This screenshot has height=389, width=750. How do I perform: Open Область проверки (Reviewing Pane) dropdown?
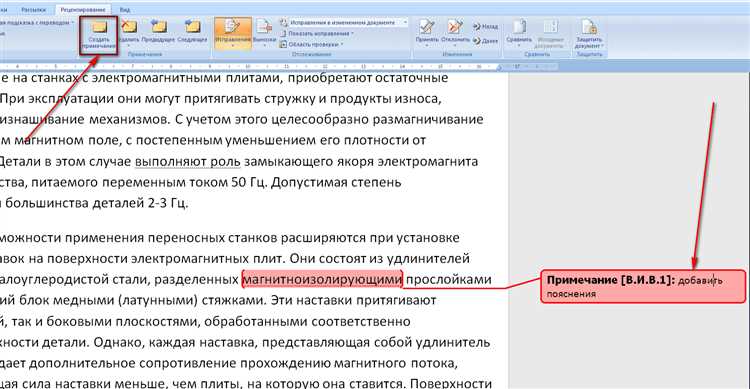pos(311,44)
